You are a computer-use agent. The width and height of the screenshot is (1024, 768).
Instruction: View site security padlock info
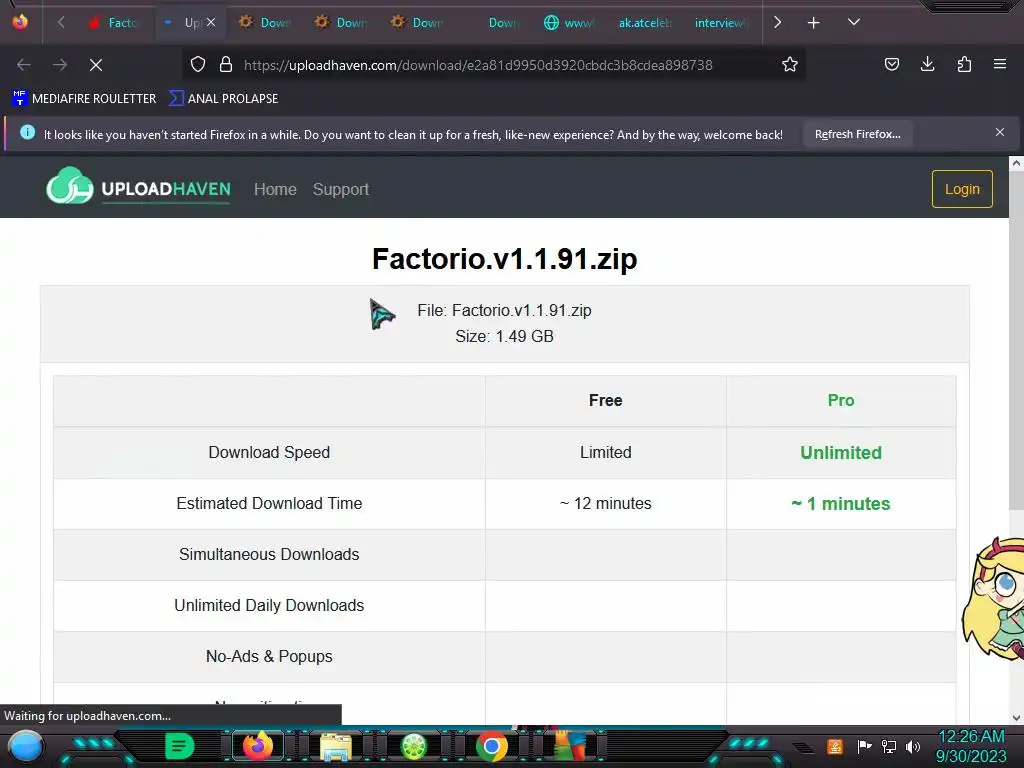(x=226, y=64)
